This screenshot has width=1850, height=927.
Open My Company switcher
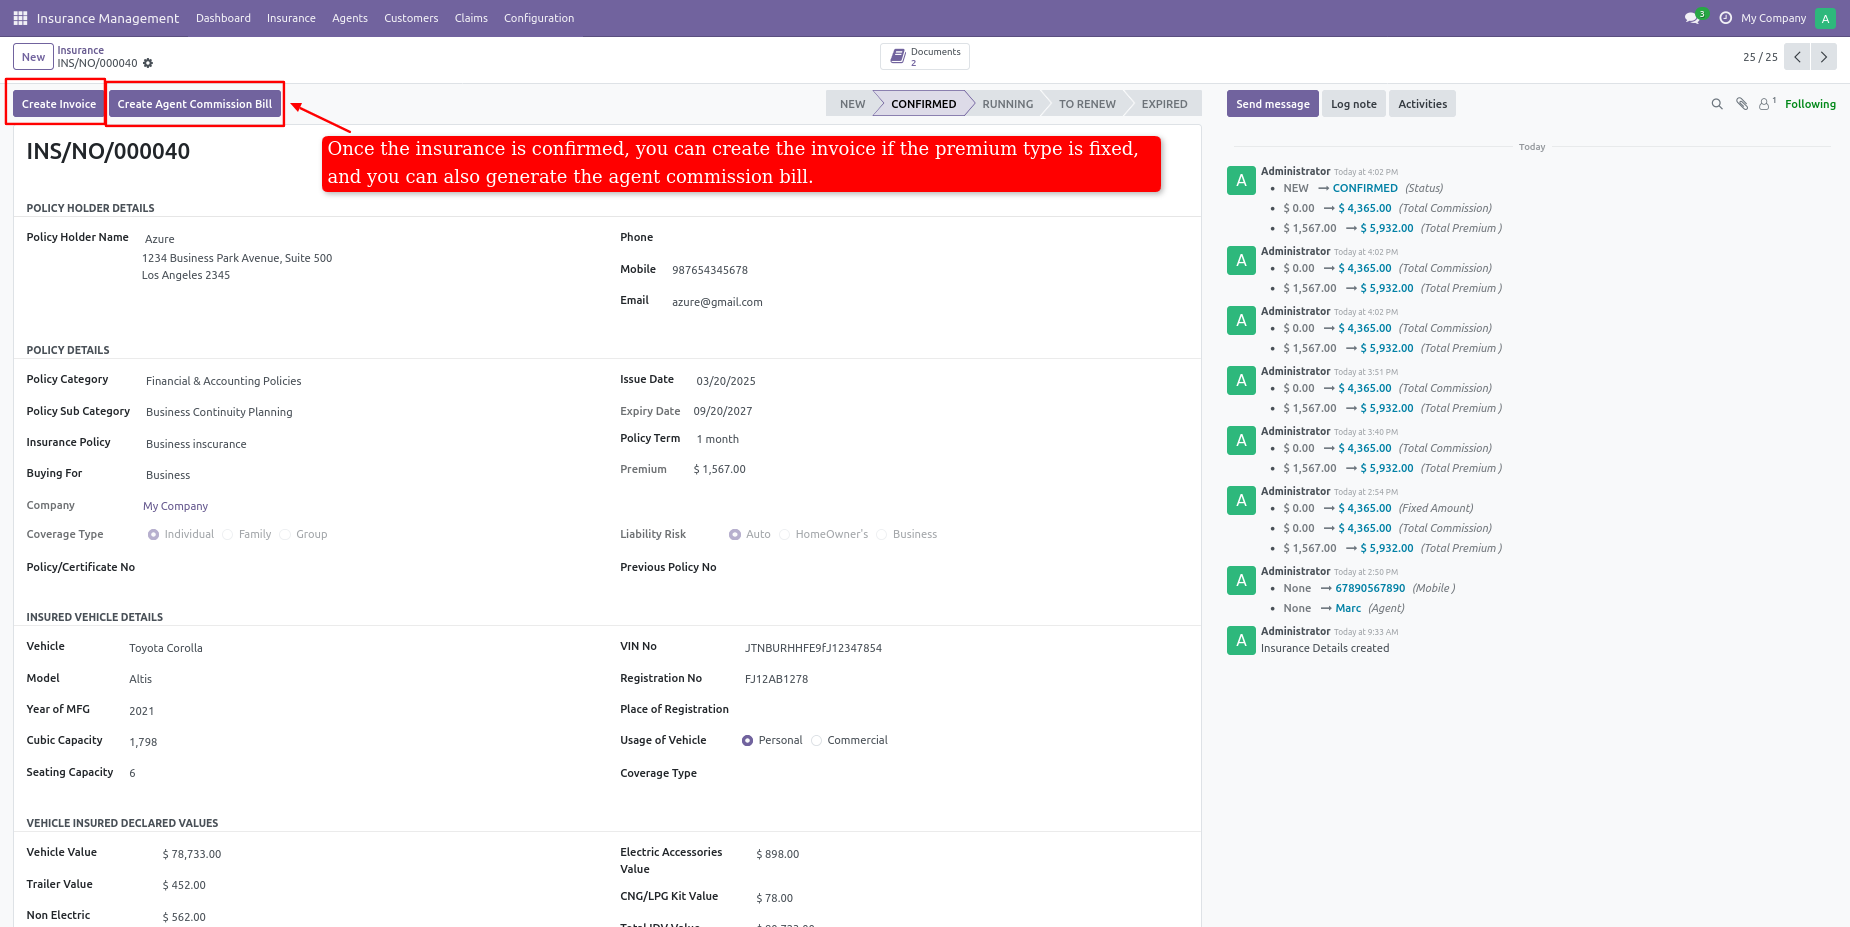[x=1773, y=18]
